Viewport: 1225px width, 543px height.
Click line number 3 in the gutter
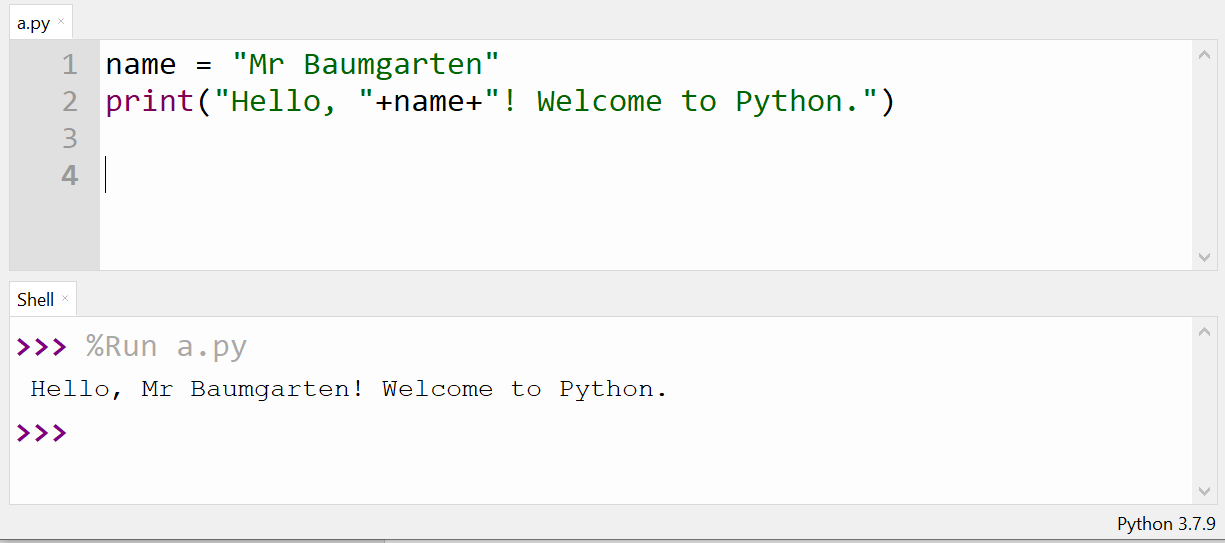pos(69,138)
